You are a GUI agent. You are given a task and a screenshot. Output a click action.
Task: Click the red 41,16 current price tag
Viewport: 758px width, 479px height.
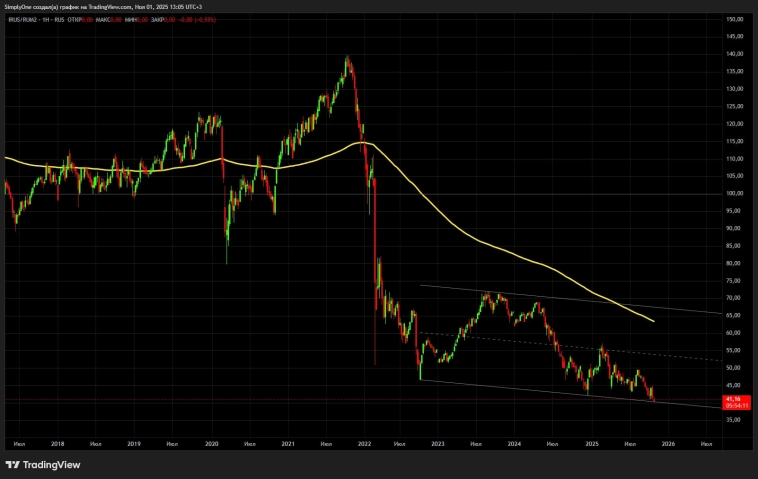pyautogui.click(x=736, y=402)
